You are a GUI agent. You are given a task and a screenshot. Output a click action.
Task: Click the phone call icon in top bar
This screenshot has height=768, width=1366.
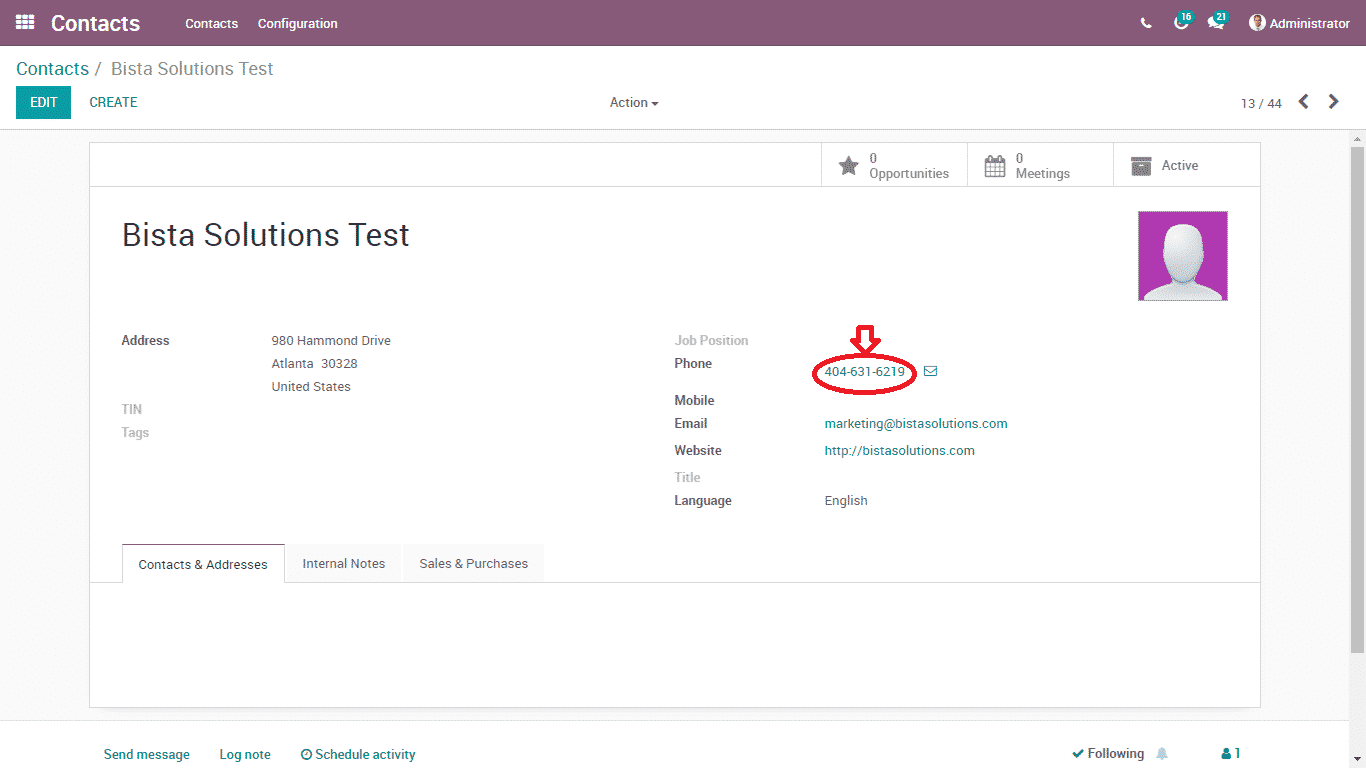click(x=1146, y=23)
